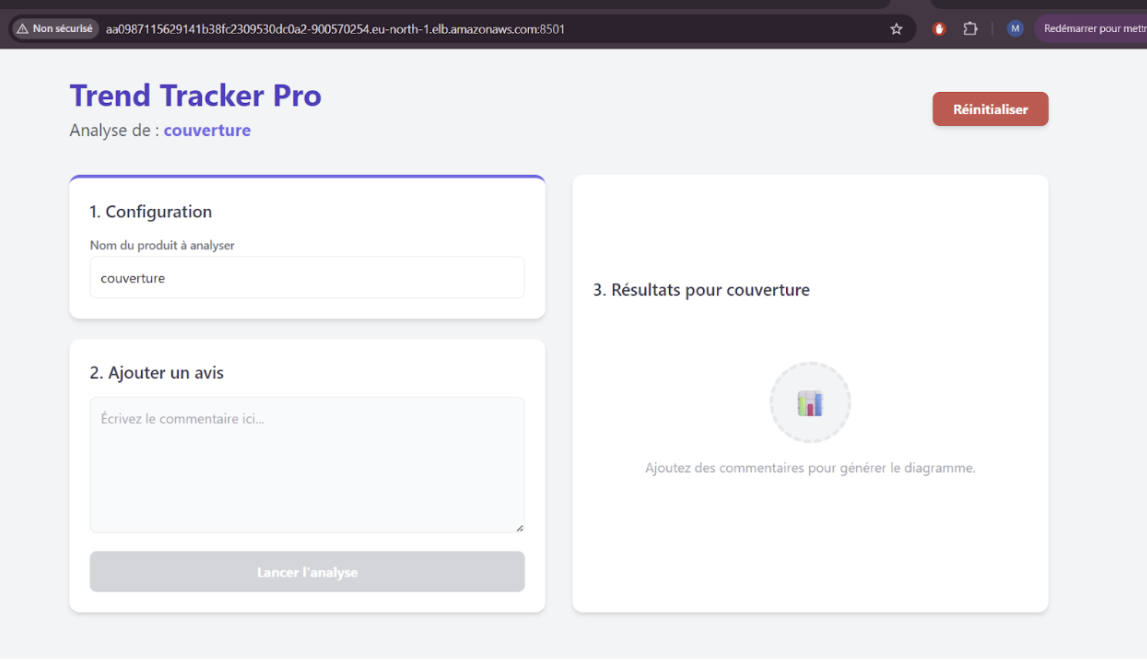Open the red extension icon in toolbar
The height and width of the screenshot is (660, 1147).
(939, 29)
